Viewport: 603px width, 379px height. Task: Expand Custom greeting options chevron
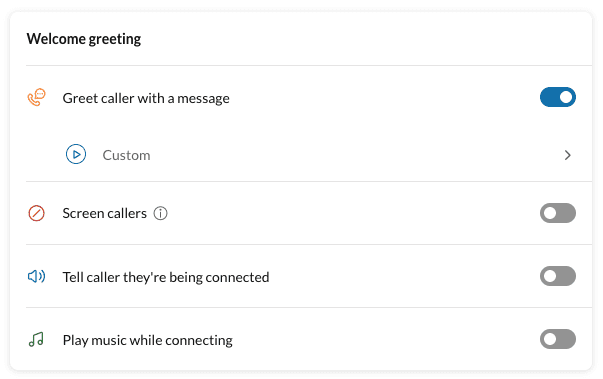tap(568, 155)
